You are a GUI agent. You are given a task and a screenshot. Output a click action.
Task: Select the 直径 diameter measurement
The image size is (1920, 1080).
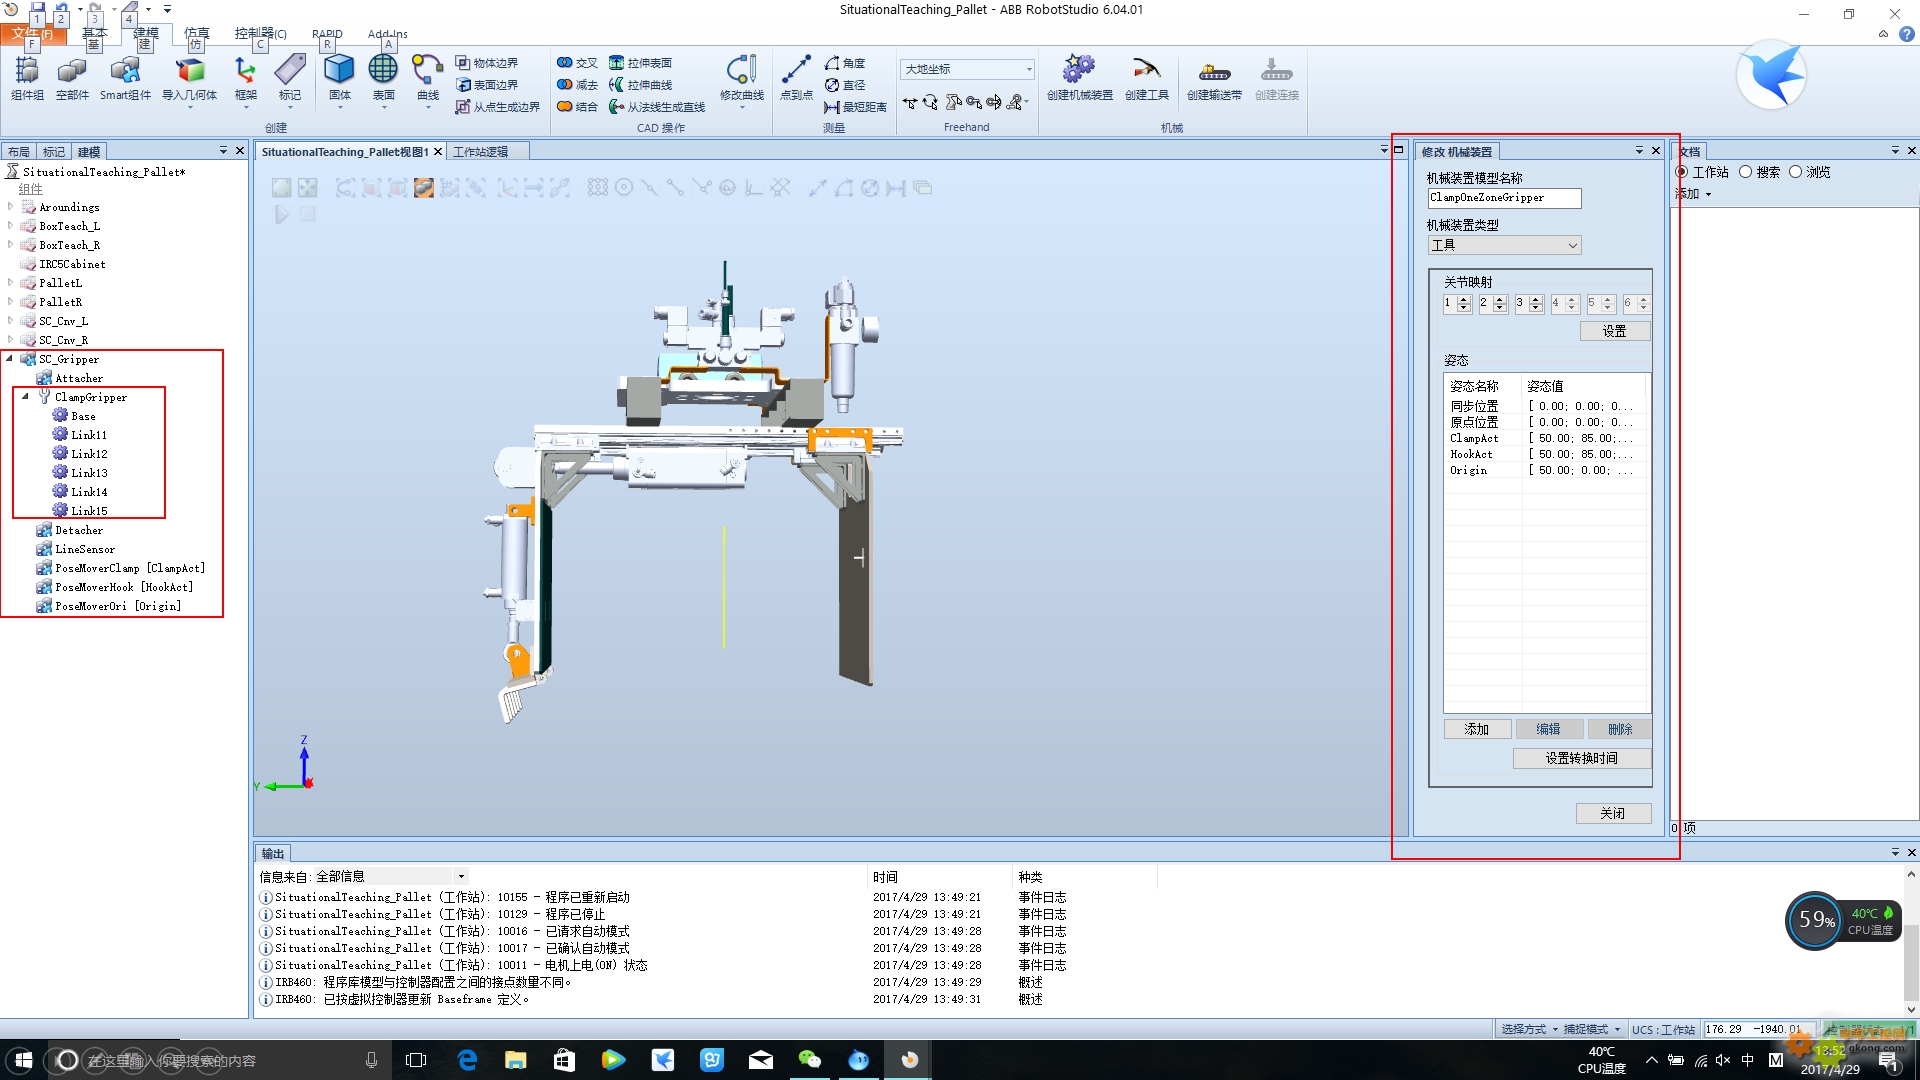click(x=845, y=85)
